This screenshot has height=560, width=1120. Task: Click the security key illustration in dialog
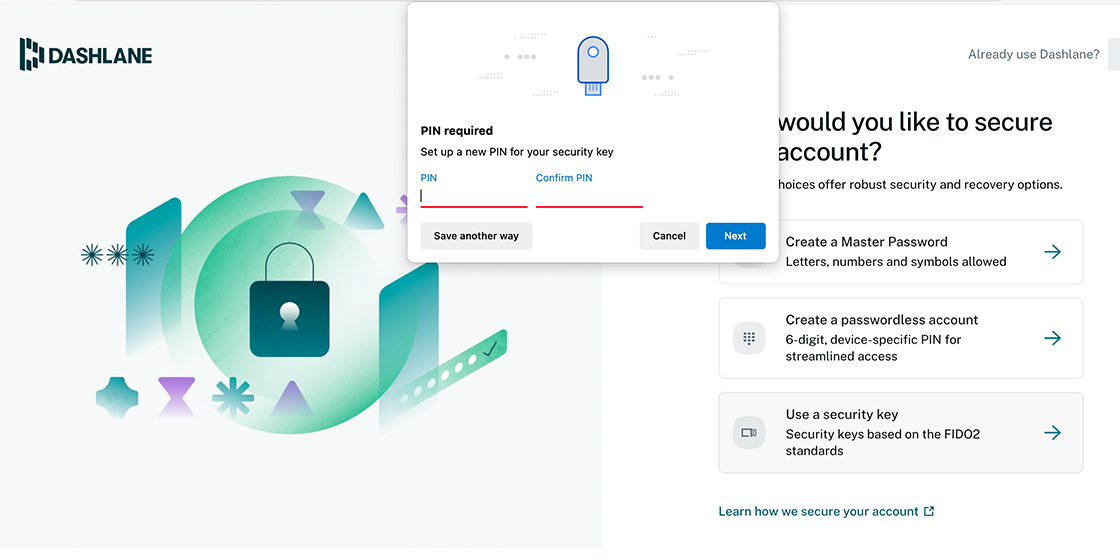(x=592, y=66)
